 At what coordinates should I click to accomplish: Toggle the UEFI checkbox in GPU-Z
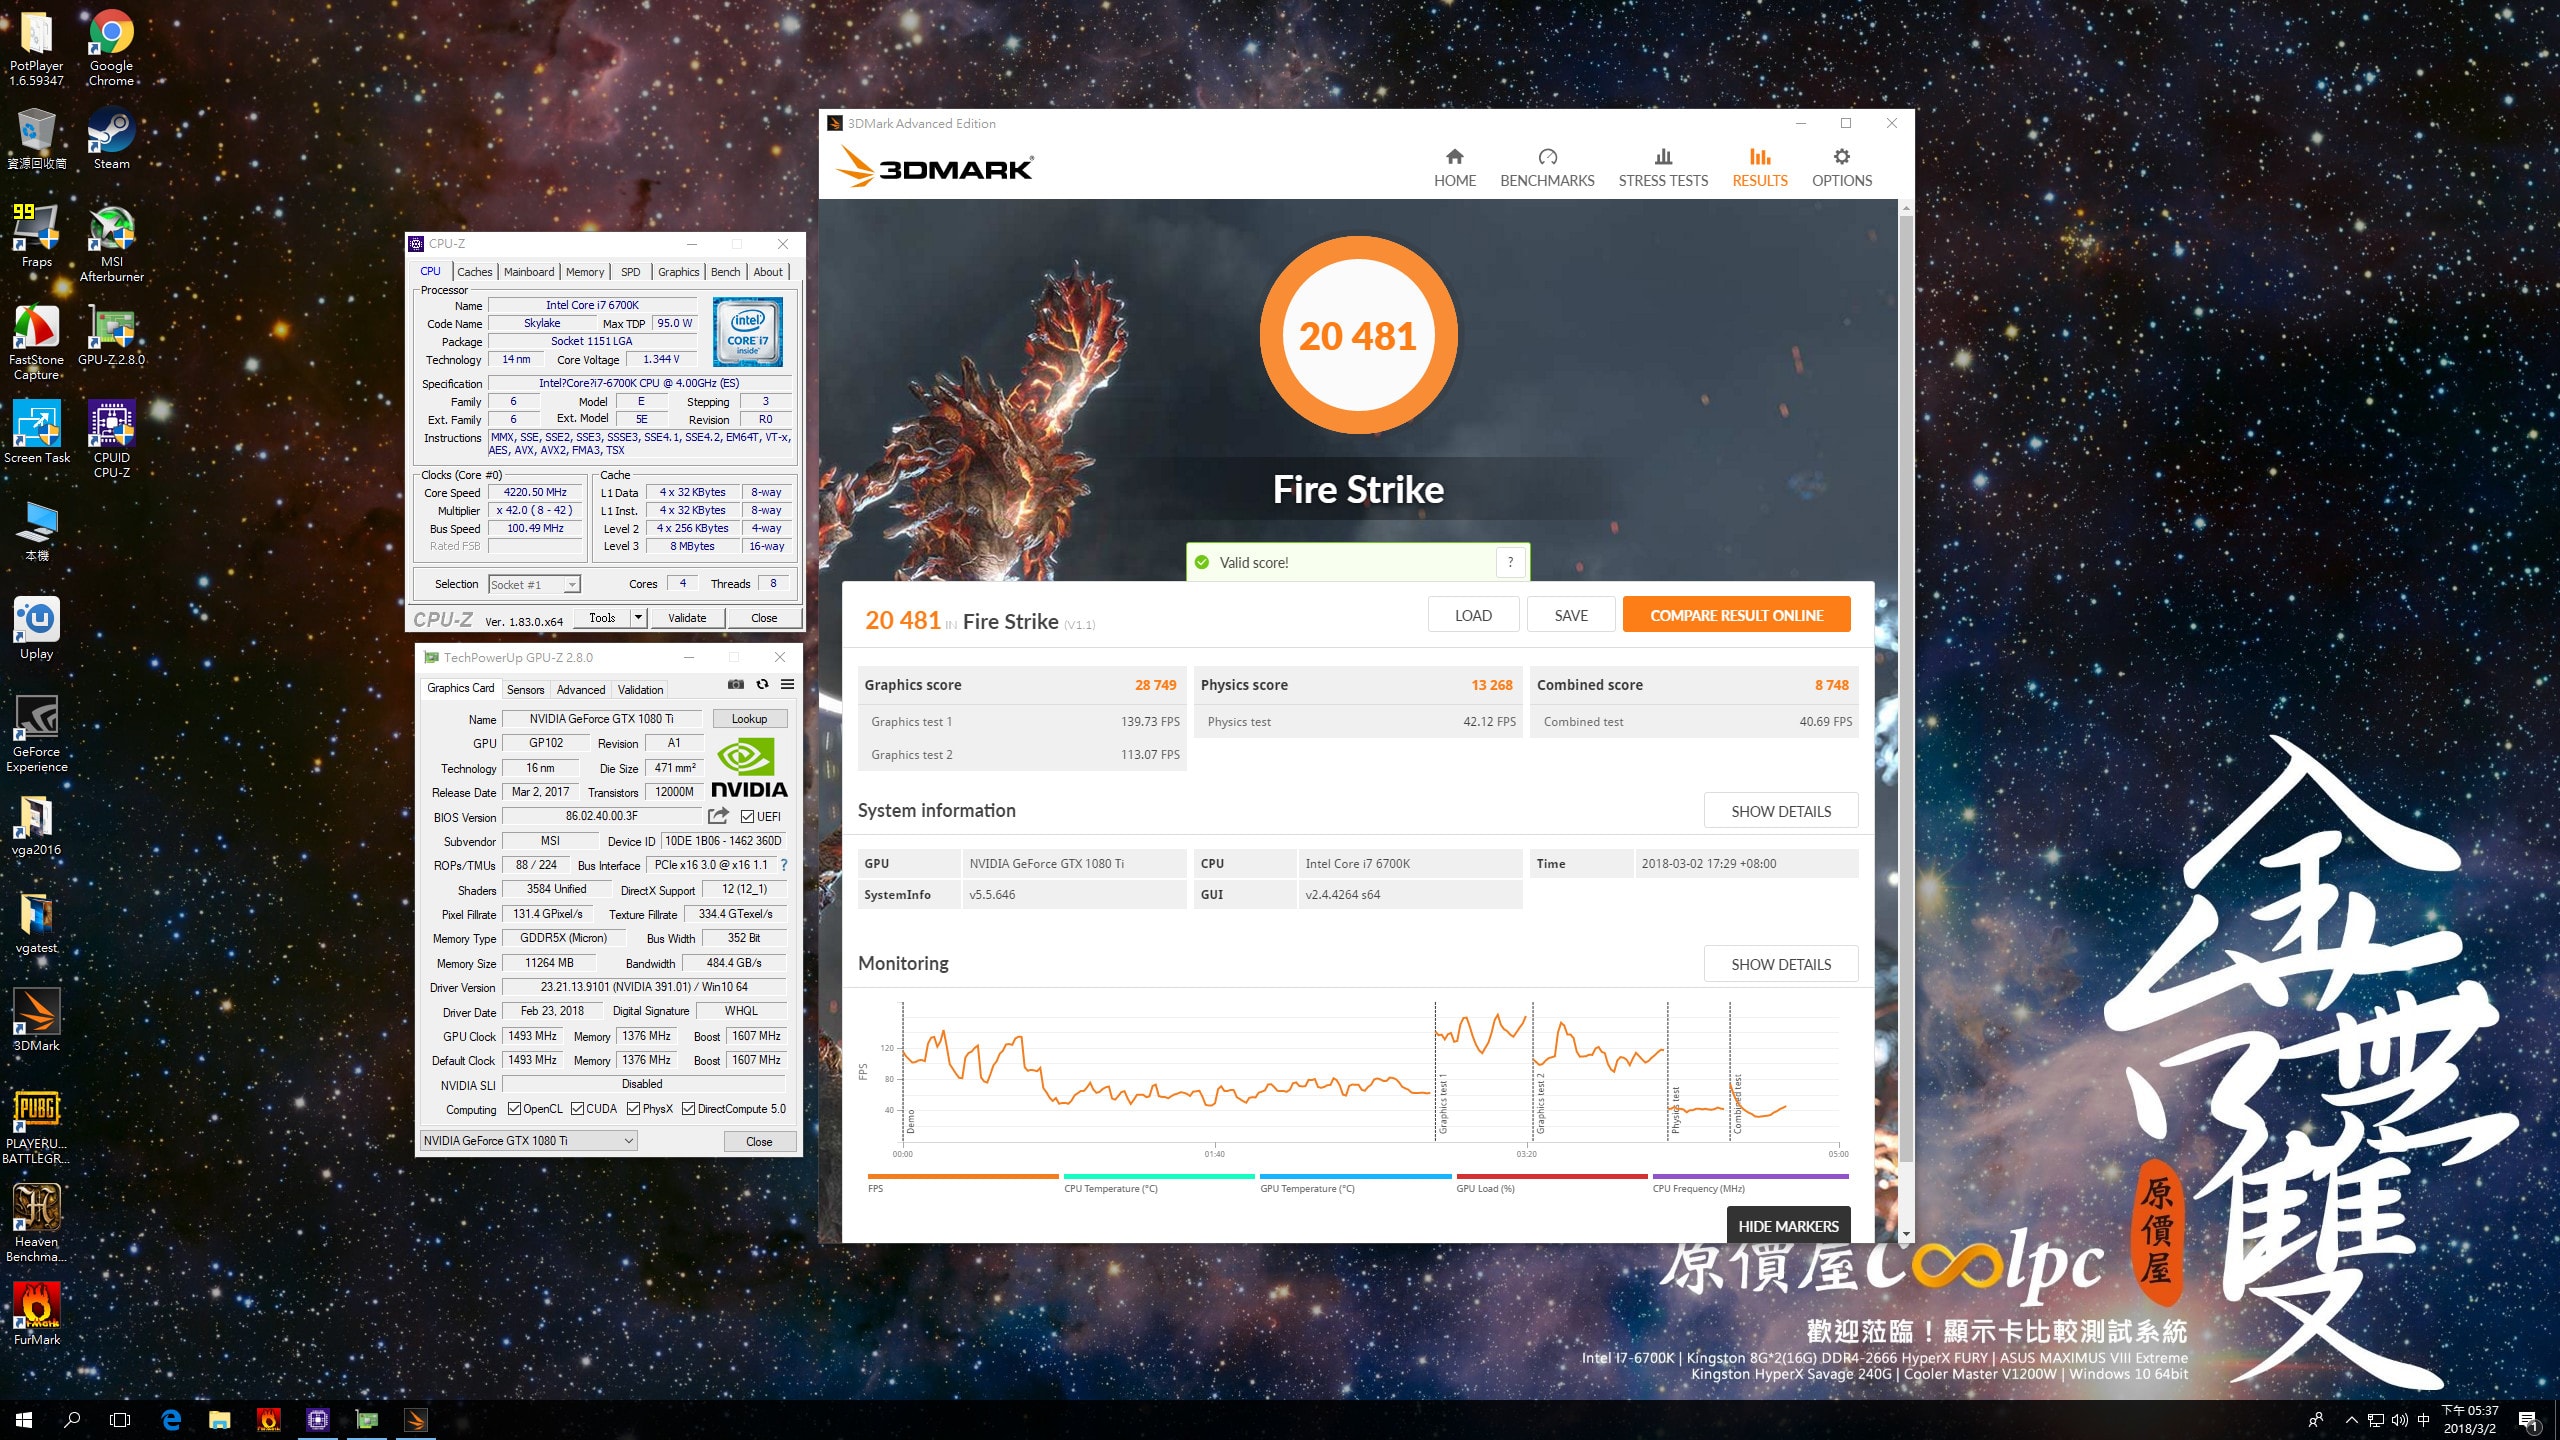tap(747, 816)
